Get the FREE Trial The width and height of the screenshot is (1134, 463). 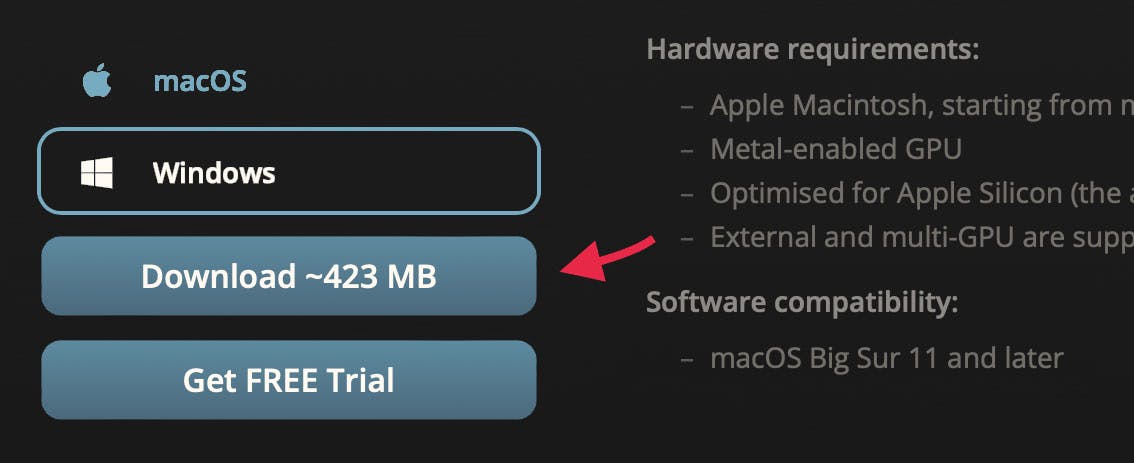pos(289,380)
